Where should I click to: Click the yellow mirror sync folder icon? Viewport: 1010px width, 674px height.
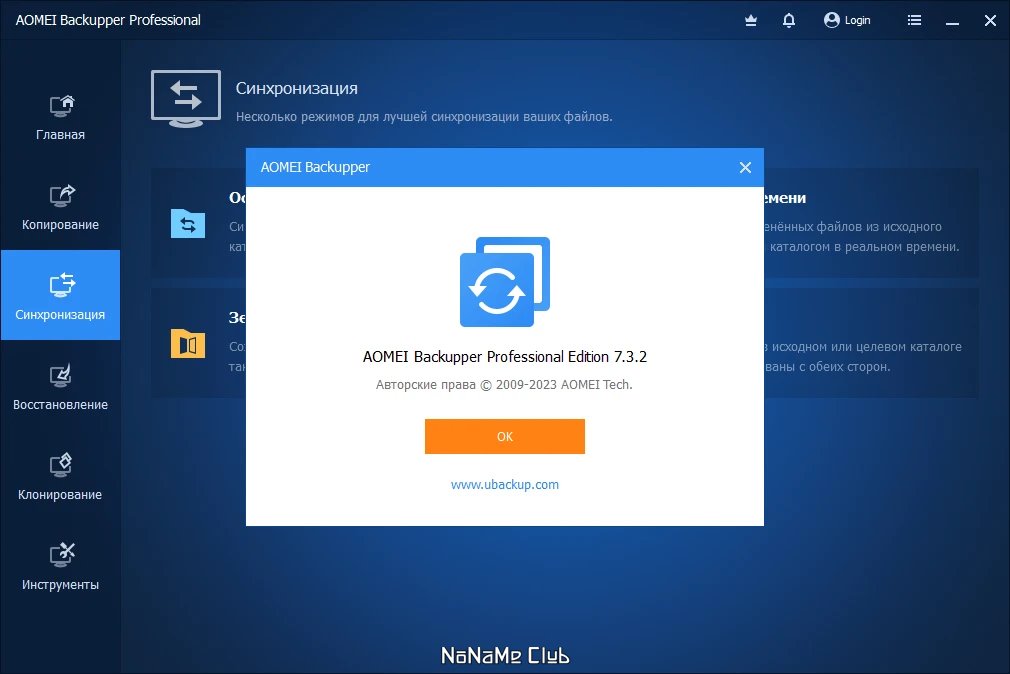click(x=188, y=343)
